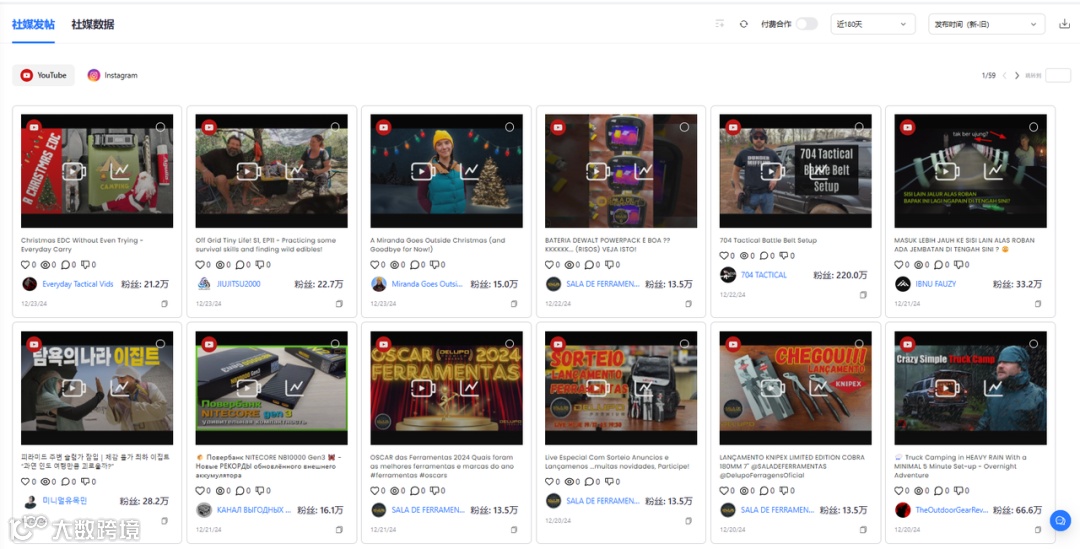Screen dimensions: 1080x549
Task: Open the 发布时间 (新-旧) sort dropdown
Action: [x=986, y=24]
